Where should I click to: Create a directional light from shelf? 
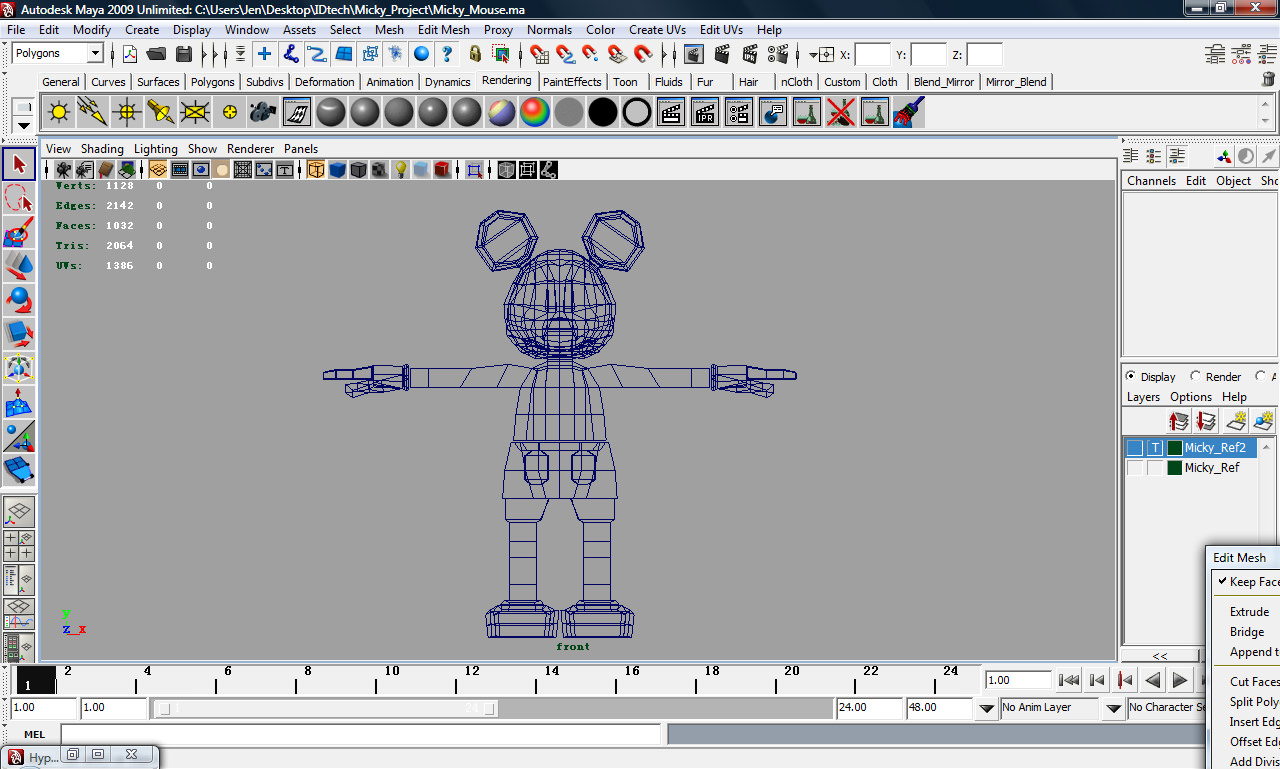pos(93,112)
